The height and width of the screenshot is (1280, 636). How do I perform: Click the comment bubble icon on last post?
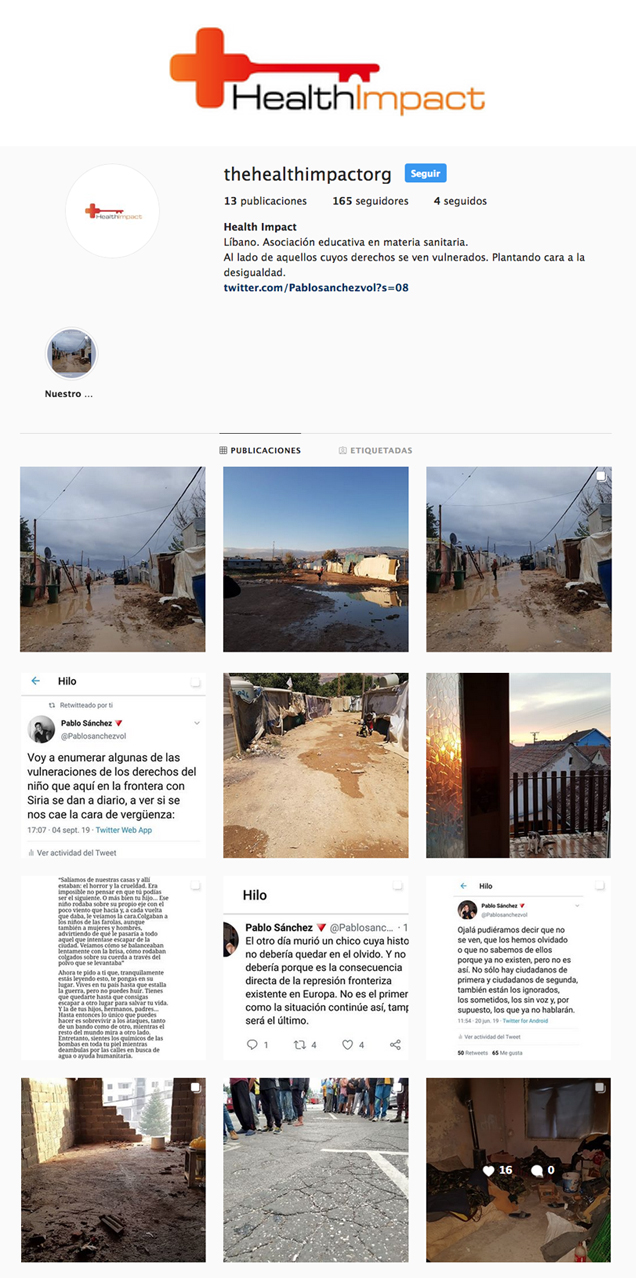(x=537, y=1170)
